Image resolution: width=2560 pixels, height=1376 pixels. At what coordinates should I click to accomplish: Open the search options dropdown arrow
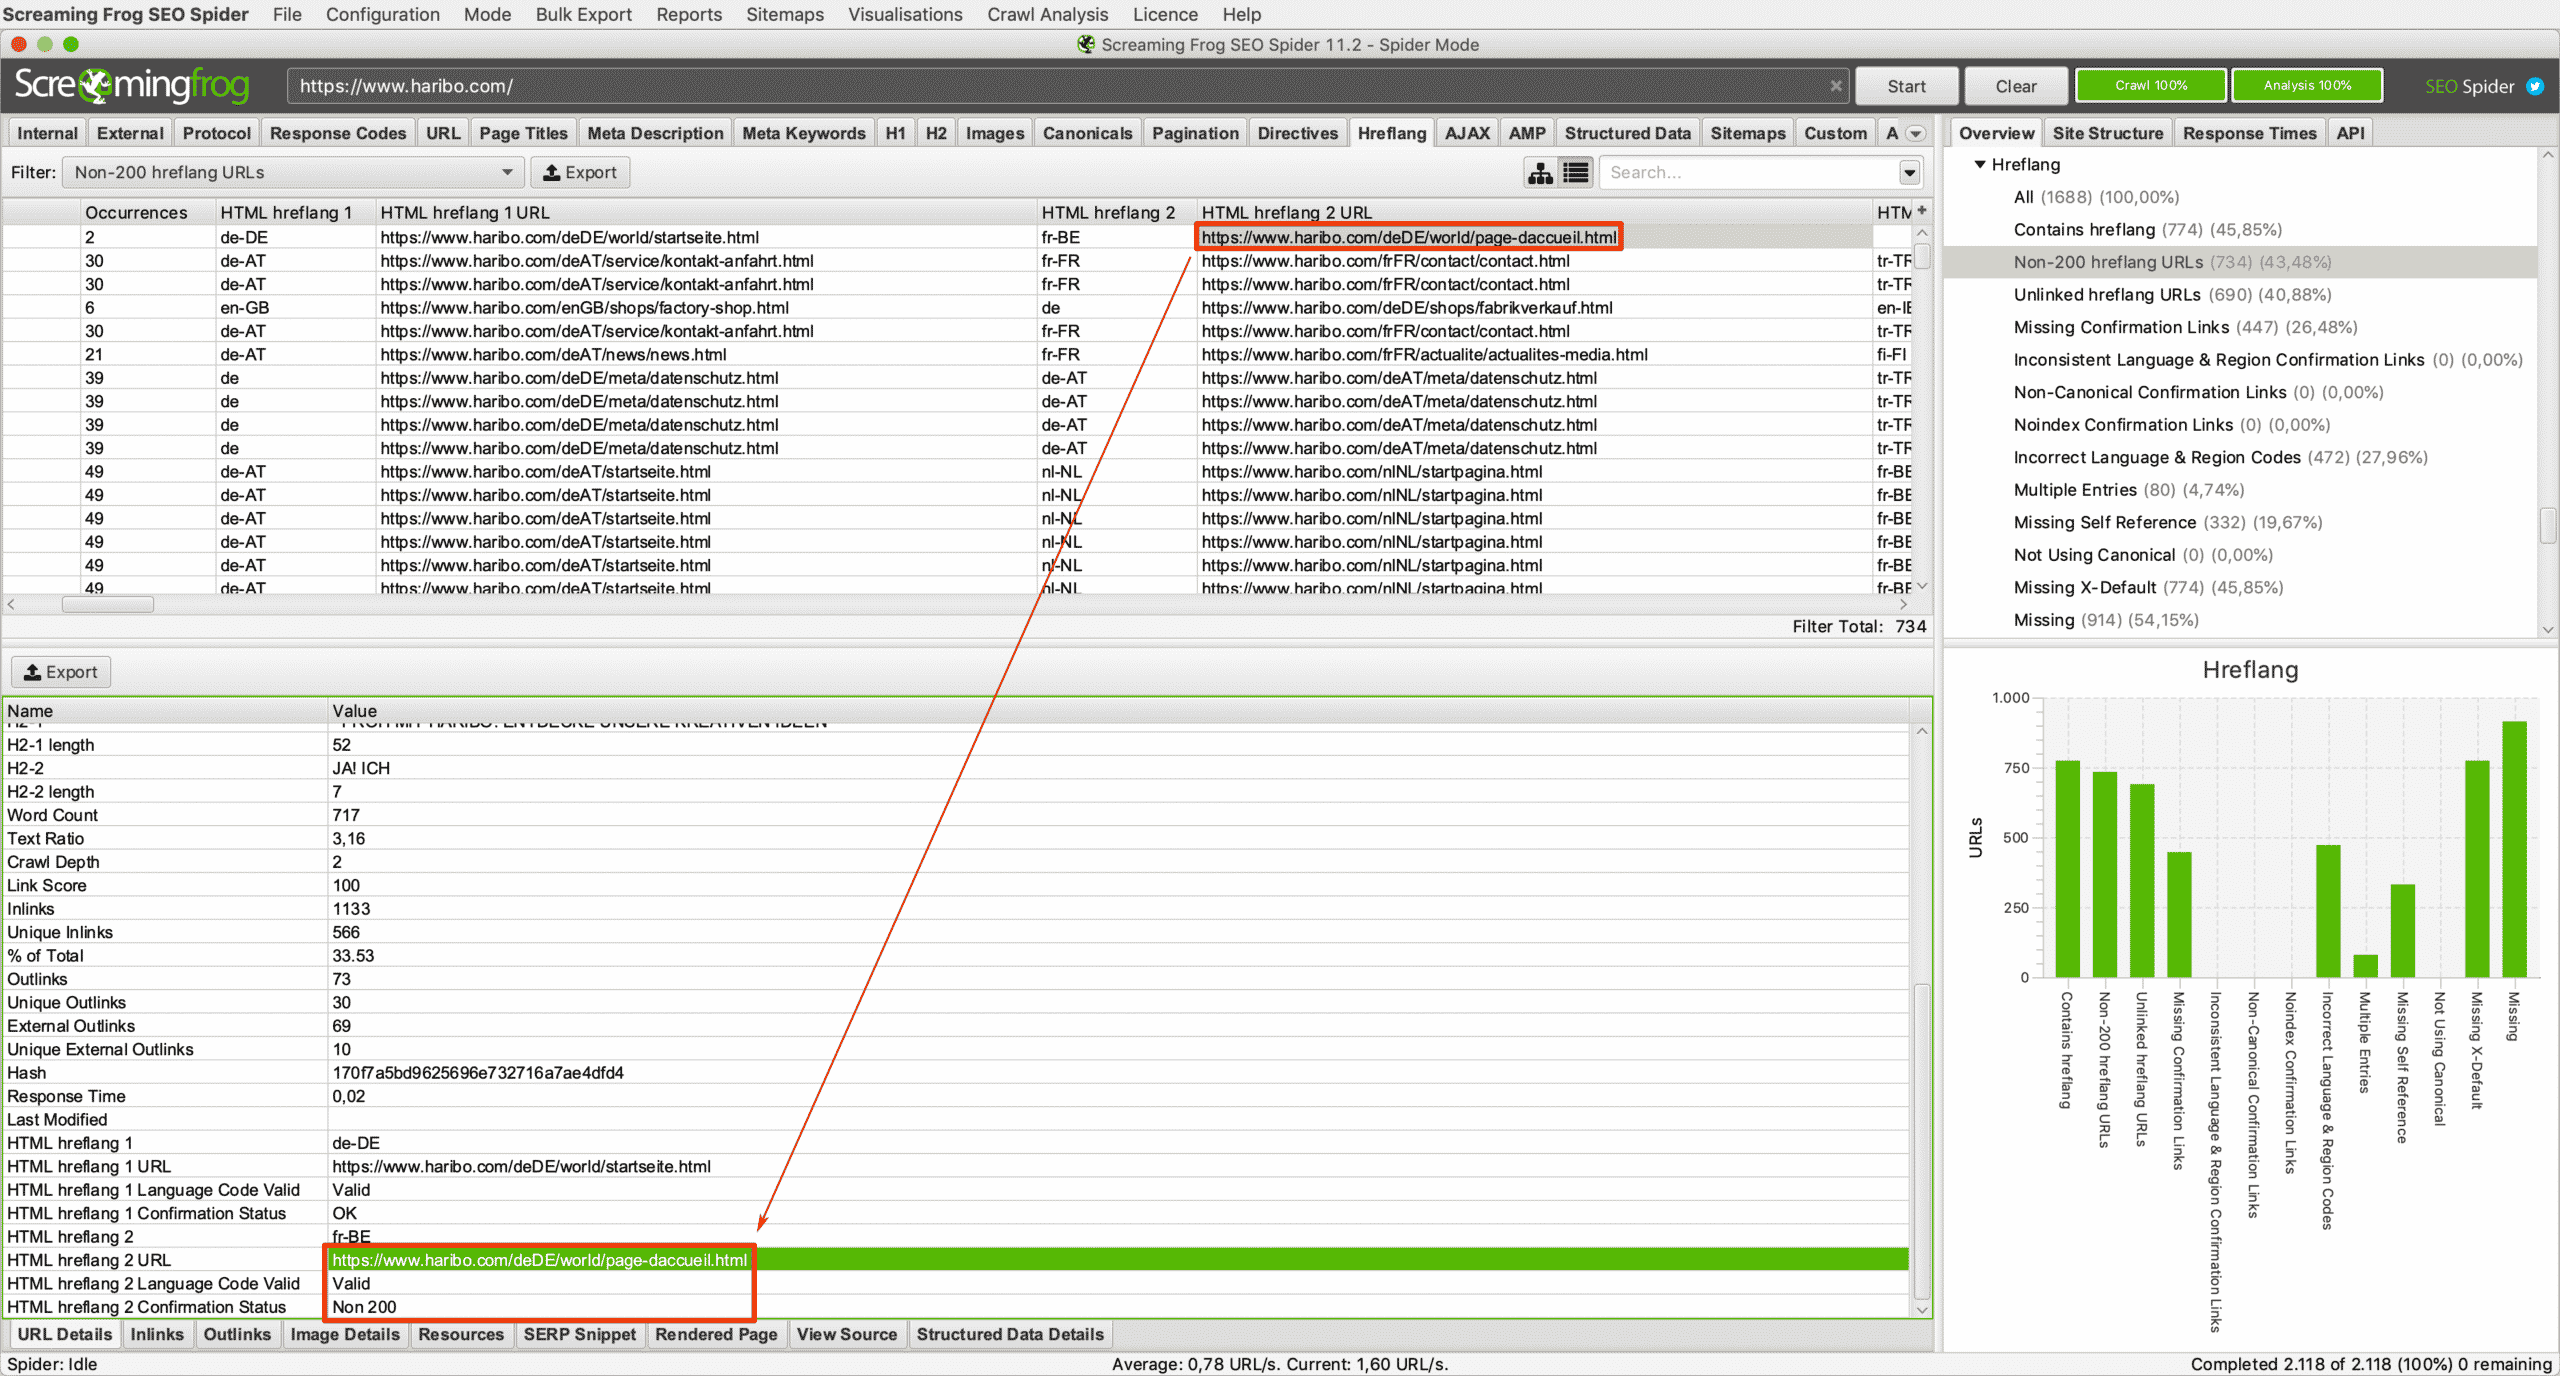pyautogui.click(x=1909, y=173)
